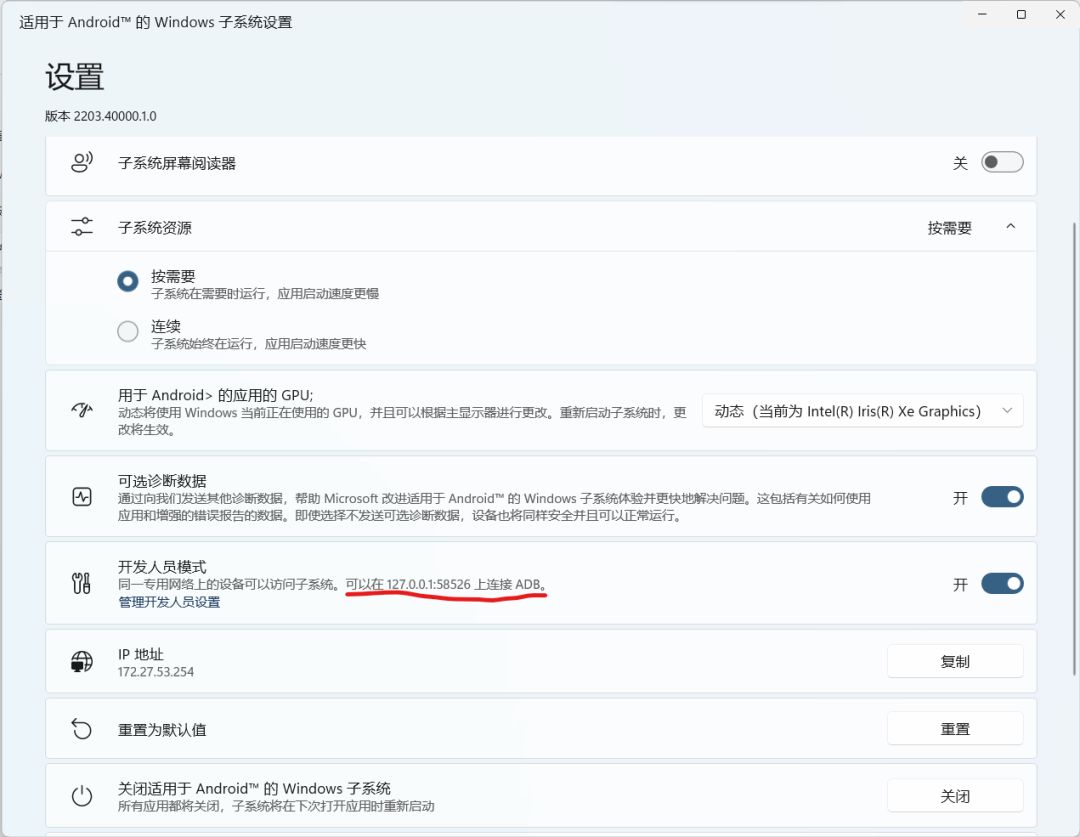Toggle the 子系统屏幕阅读器 switch on
This screenshot has width=1080, height=837.
(x=1002, y=163)
